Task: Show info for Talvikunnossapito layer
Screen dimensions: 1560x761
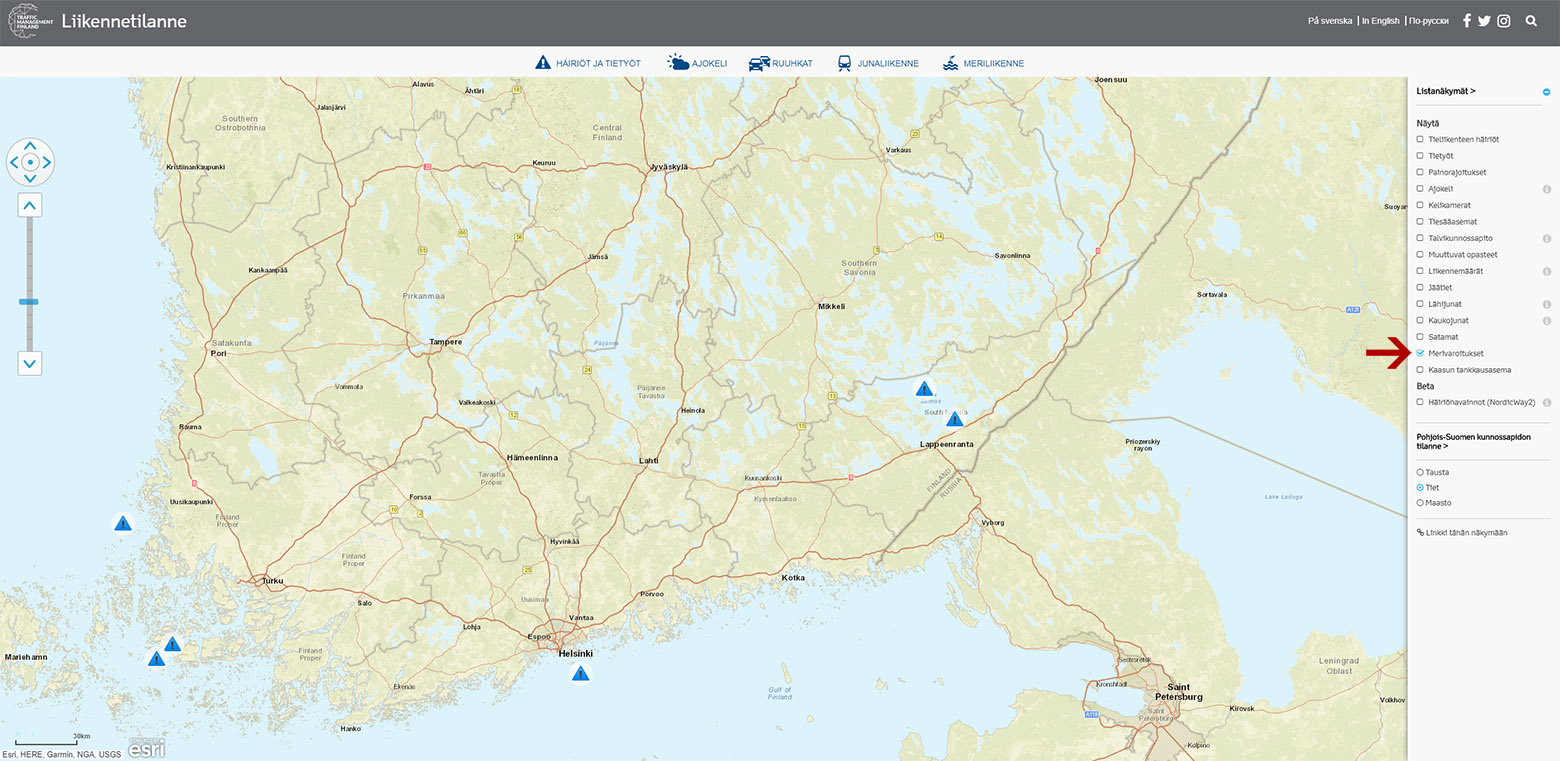Action: [x=1546, y=238]
